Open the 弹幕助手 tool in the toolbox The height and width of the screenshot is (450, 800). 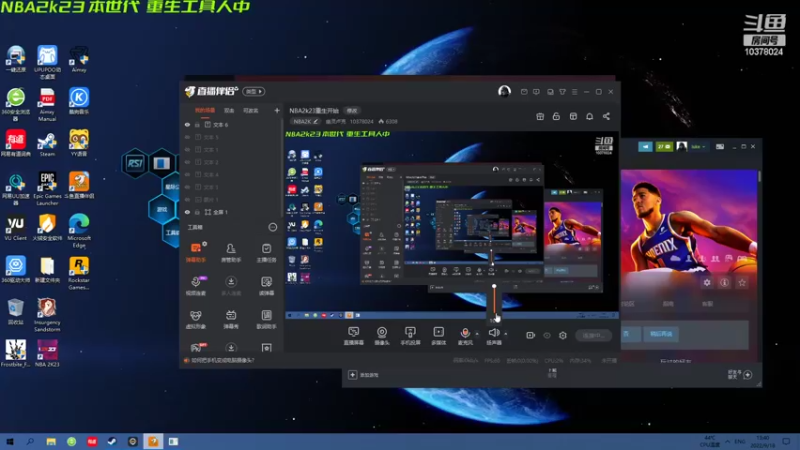coord(195,253)
